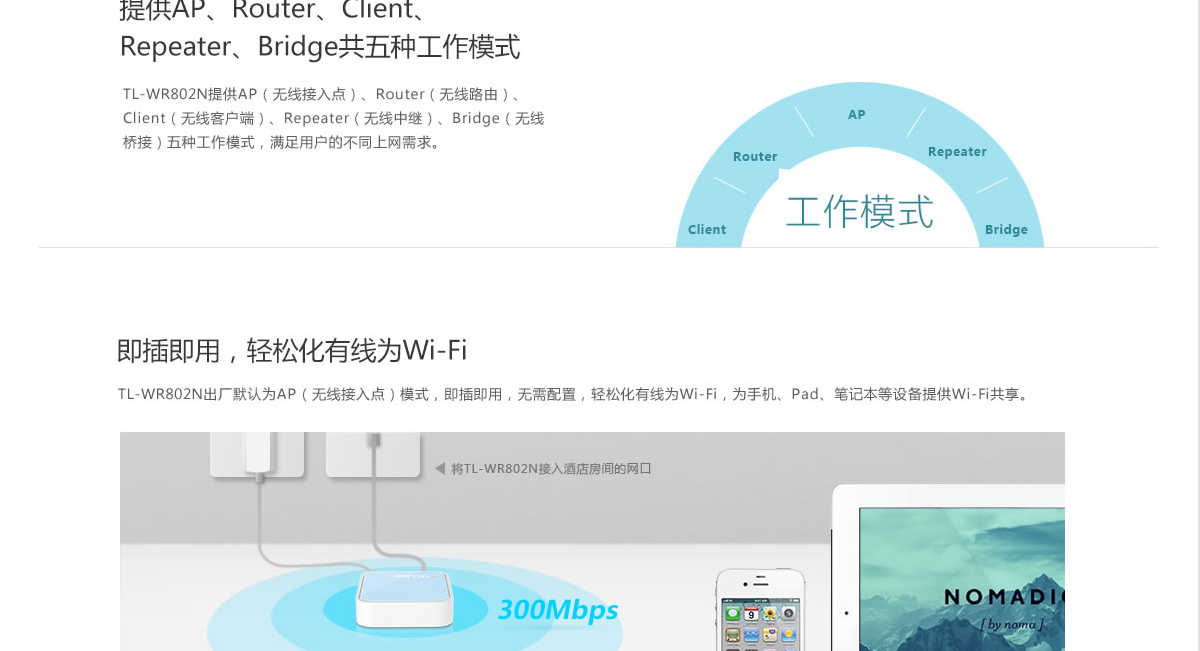Click the heading about 五种工作模式
Screen dimensions: 1200x651
click(x=320, y=30)
